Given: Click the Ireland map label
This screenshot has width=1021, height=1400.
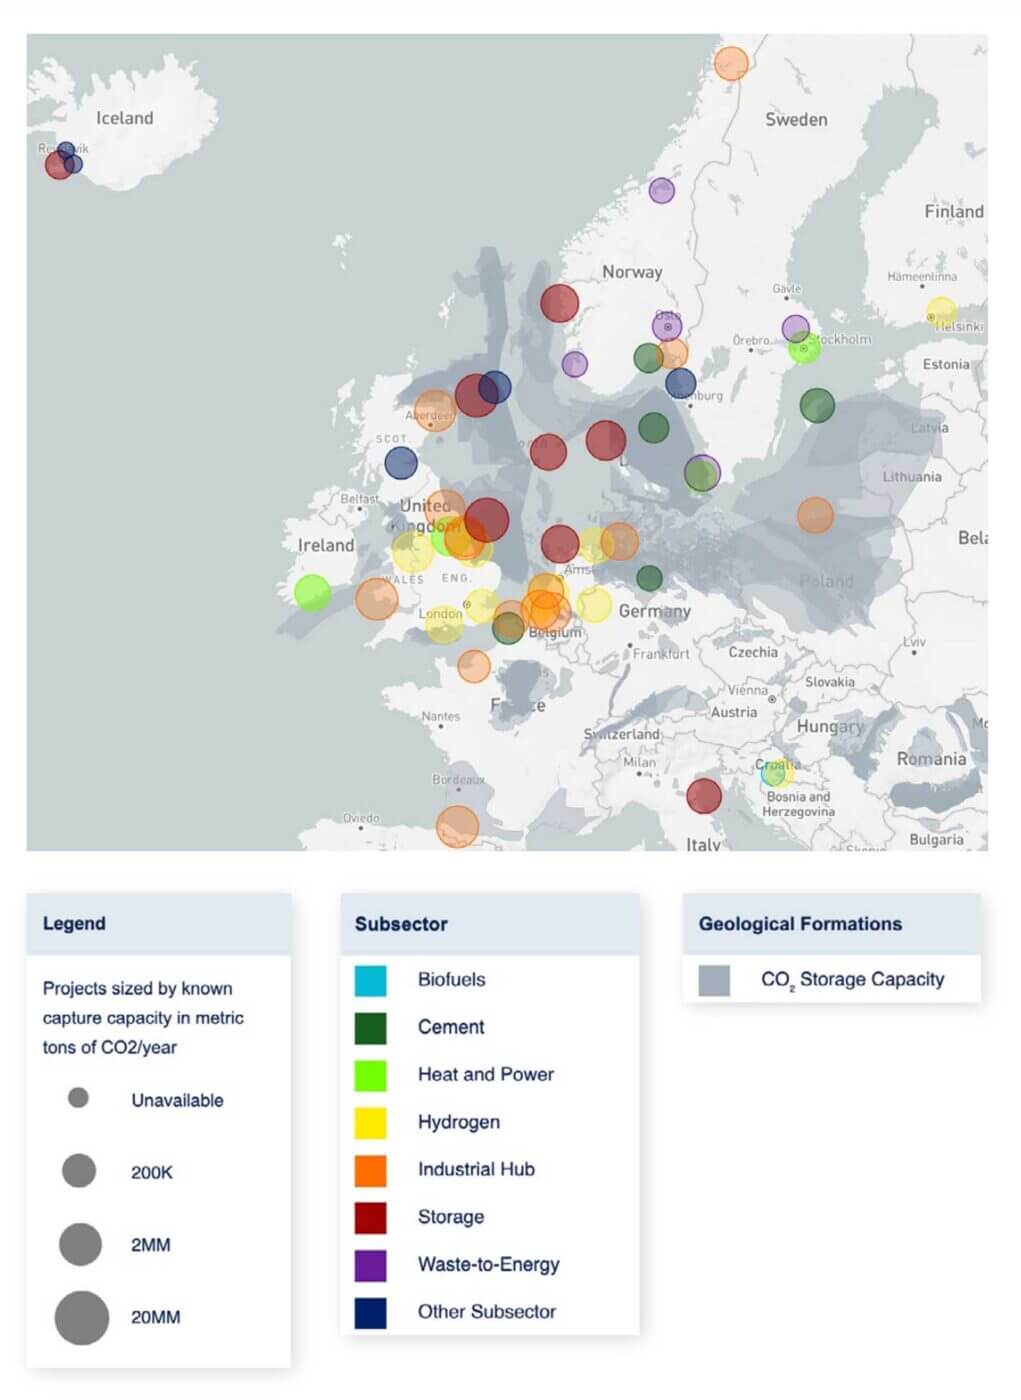Looking at the screenshot, I should 326,545.
